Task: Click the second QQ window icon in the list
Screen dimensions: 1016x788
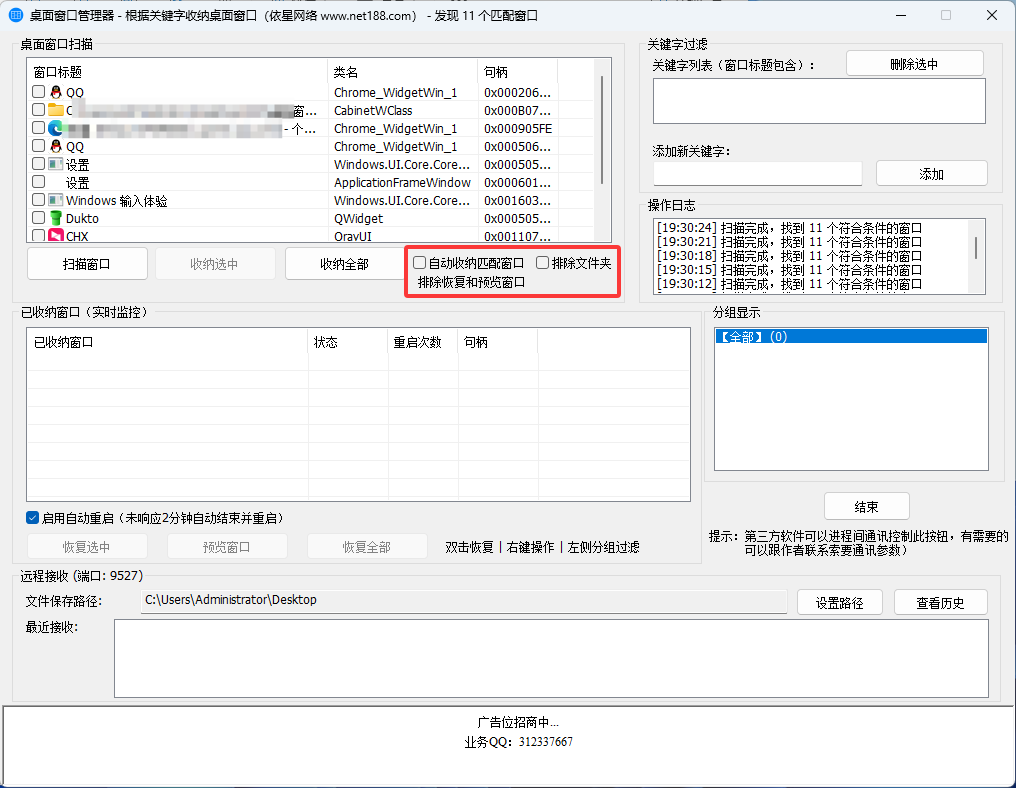Action: (58, 146)
